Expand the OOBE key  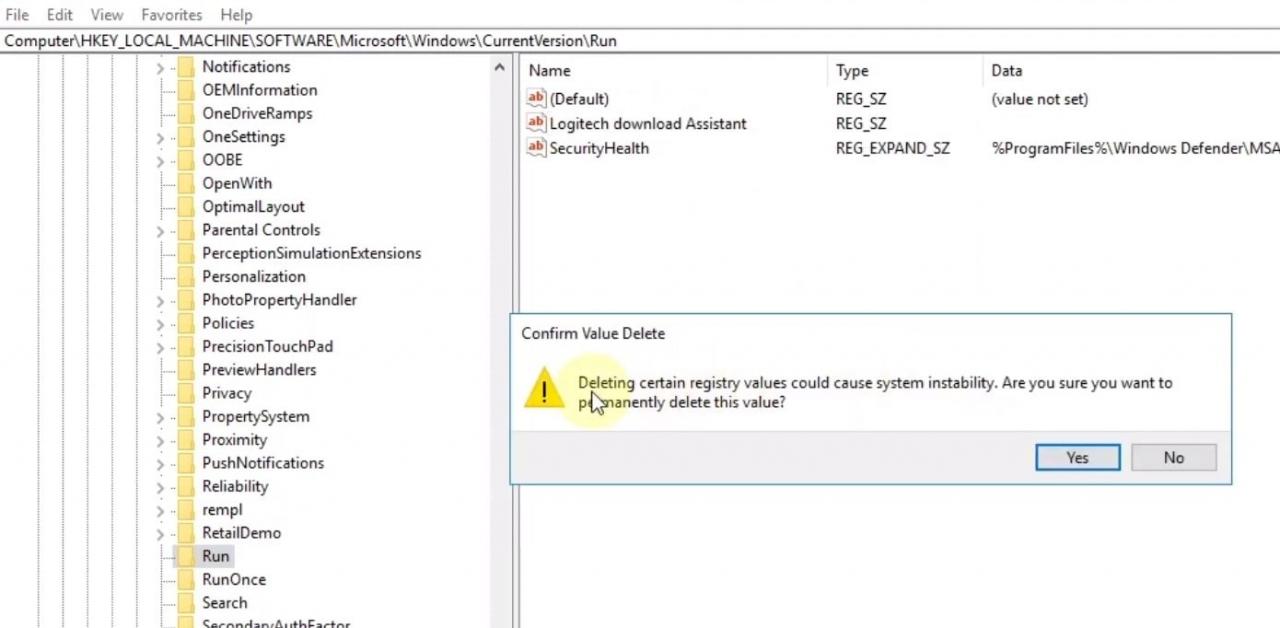tap(160, 160)
